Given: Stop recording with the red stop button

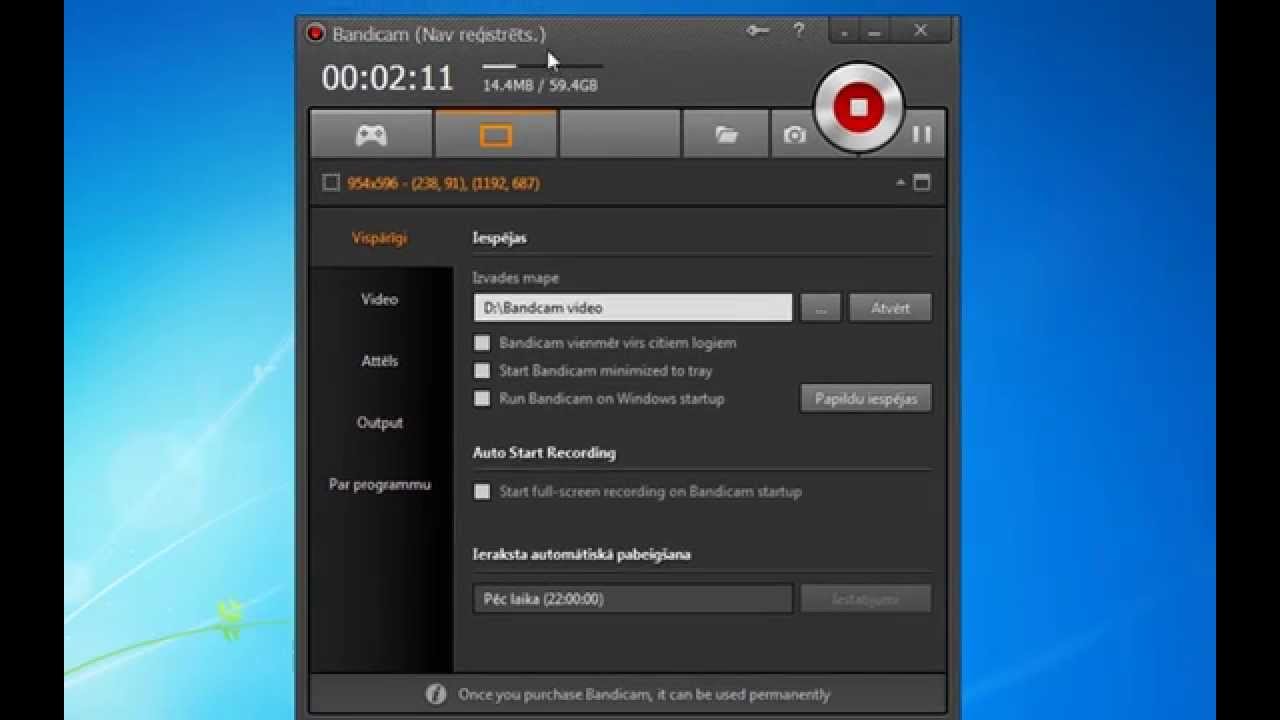Looking at the screenshot, I should 858,107.
